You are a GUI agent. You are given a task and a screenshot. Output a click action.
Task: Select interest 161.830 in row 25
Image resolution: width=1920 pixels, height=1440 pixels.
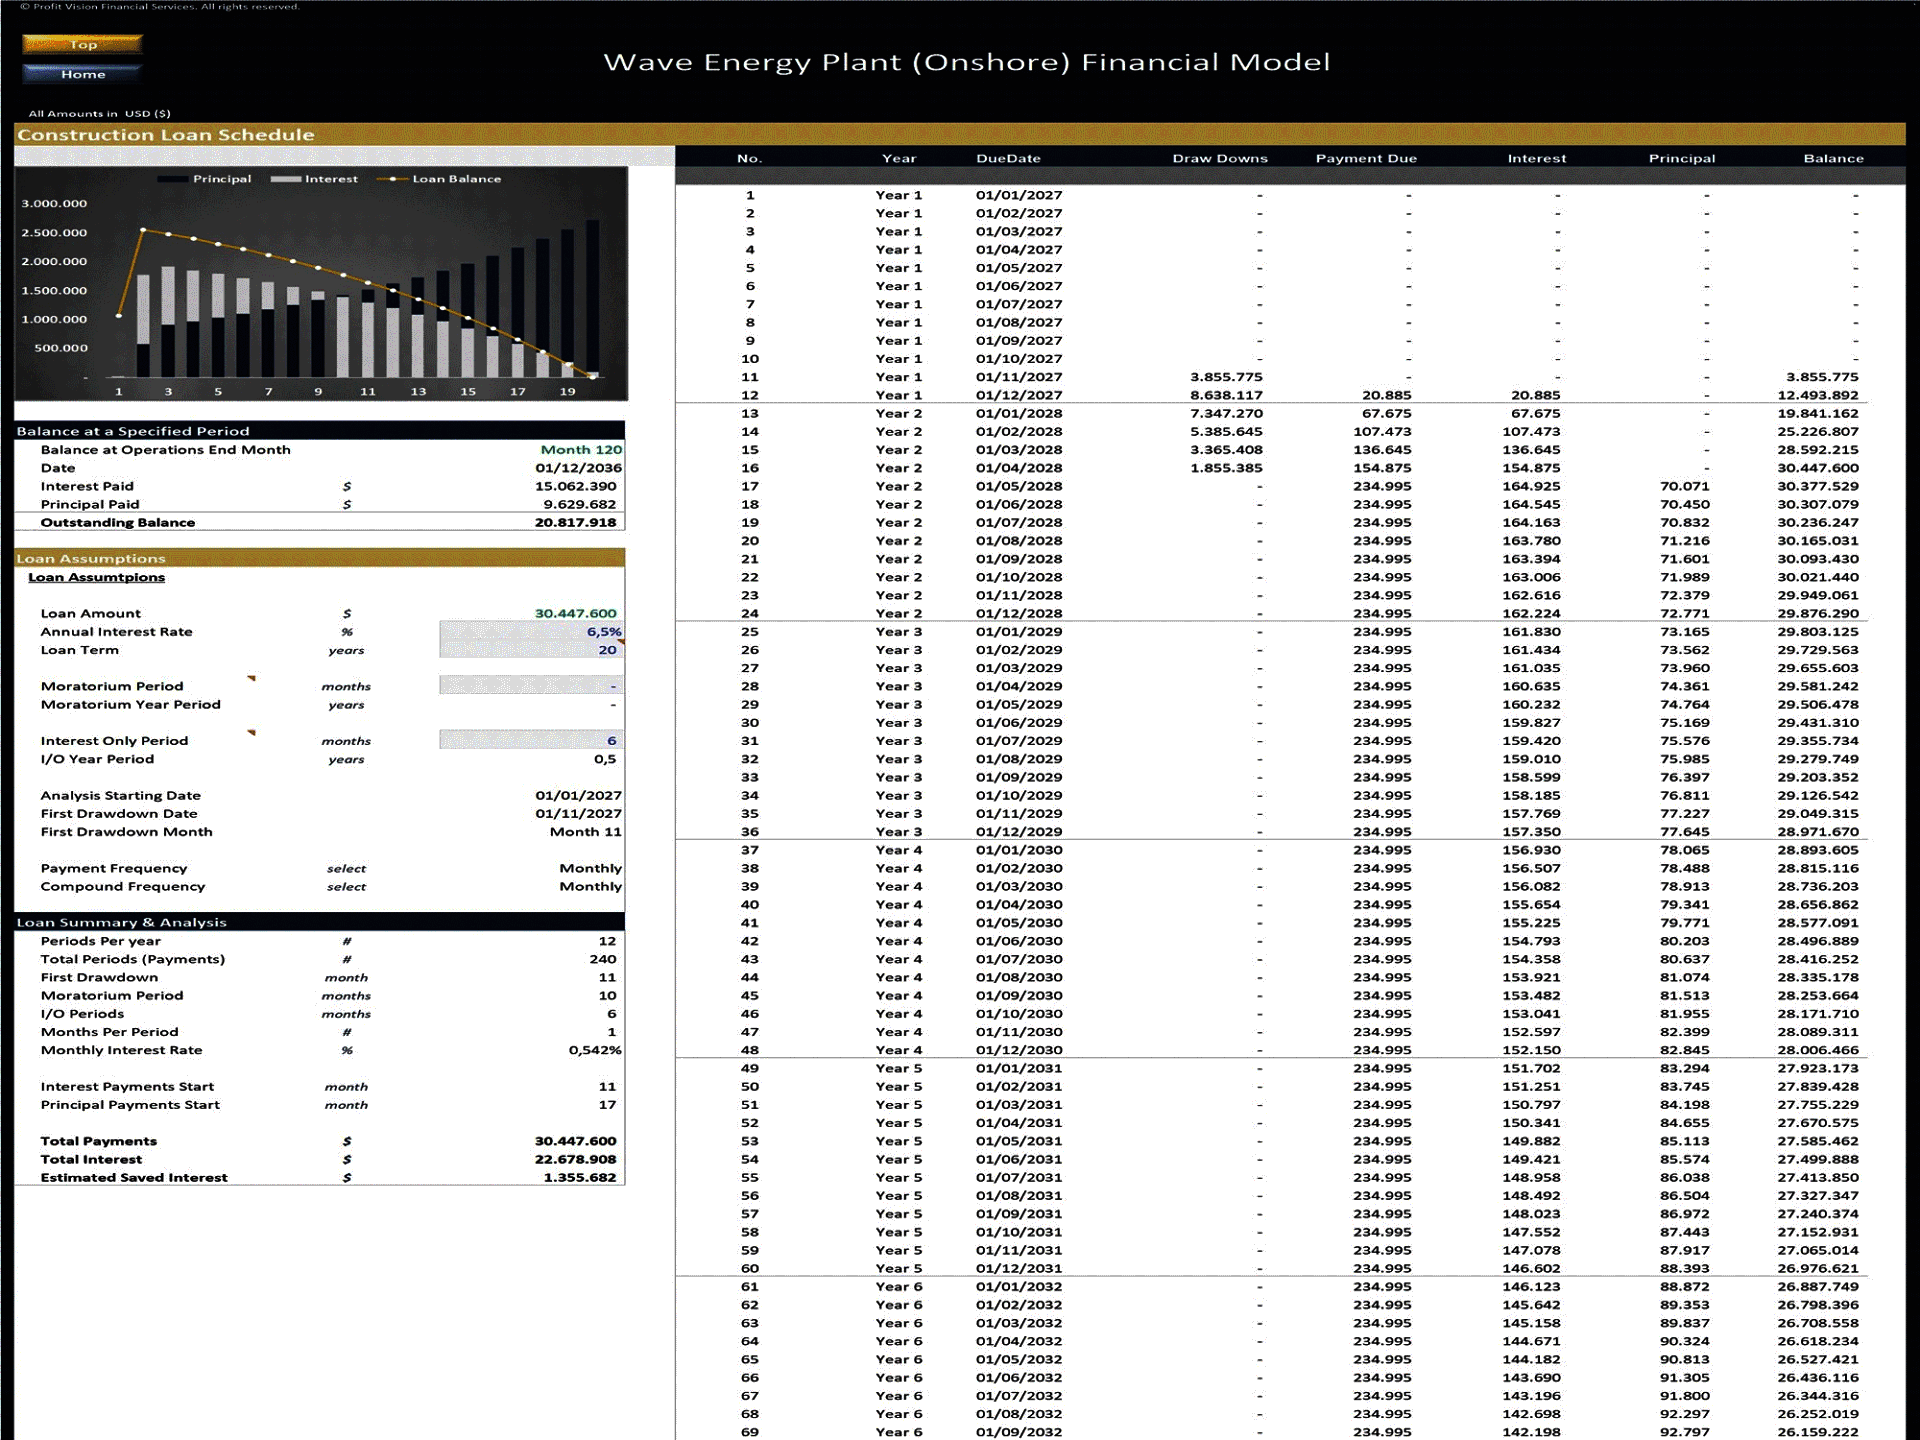(1531, 631)
